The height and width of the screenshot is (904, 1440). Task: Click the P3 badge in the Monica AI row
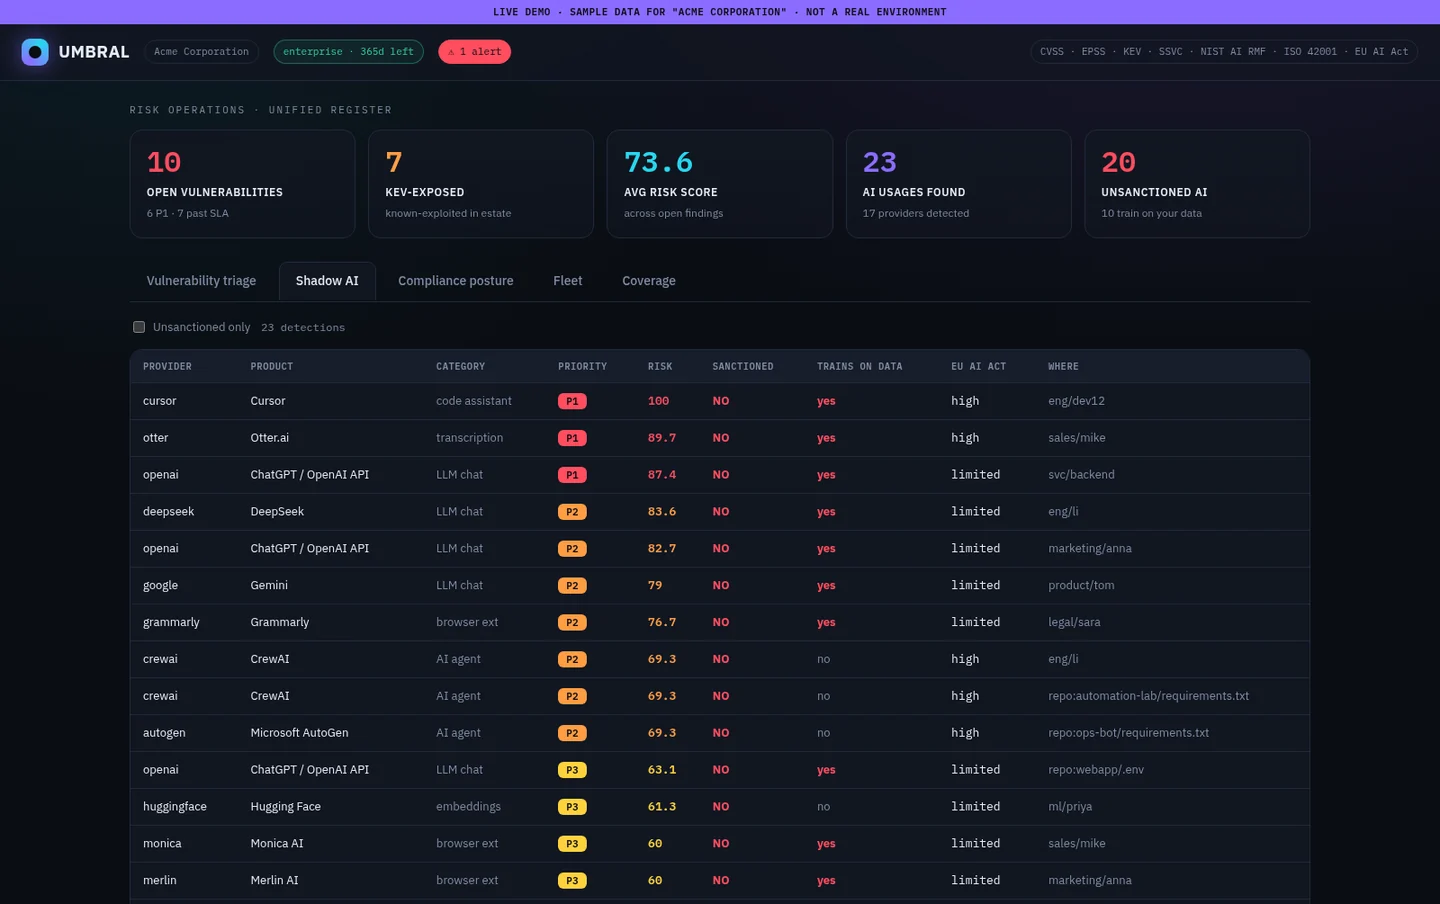coord(572,844)
